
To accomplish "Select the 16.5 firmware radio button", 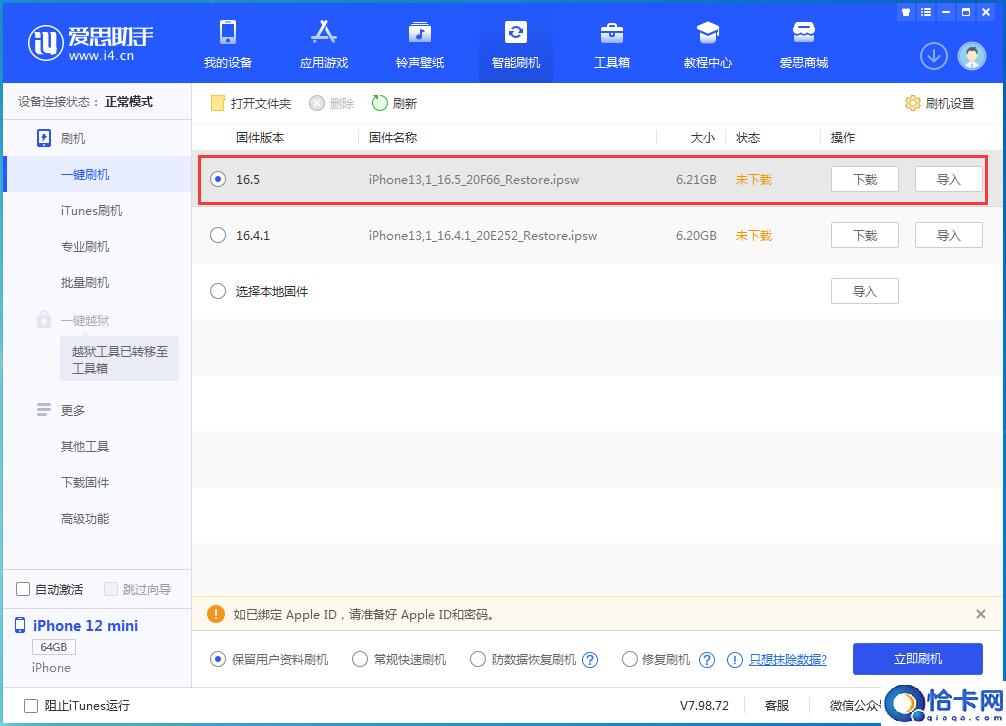I will pyautogui.click(x=218, y=179).
